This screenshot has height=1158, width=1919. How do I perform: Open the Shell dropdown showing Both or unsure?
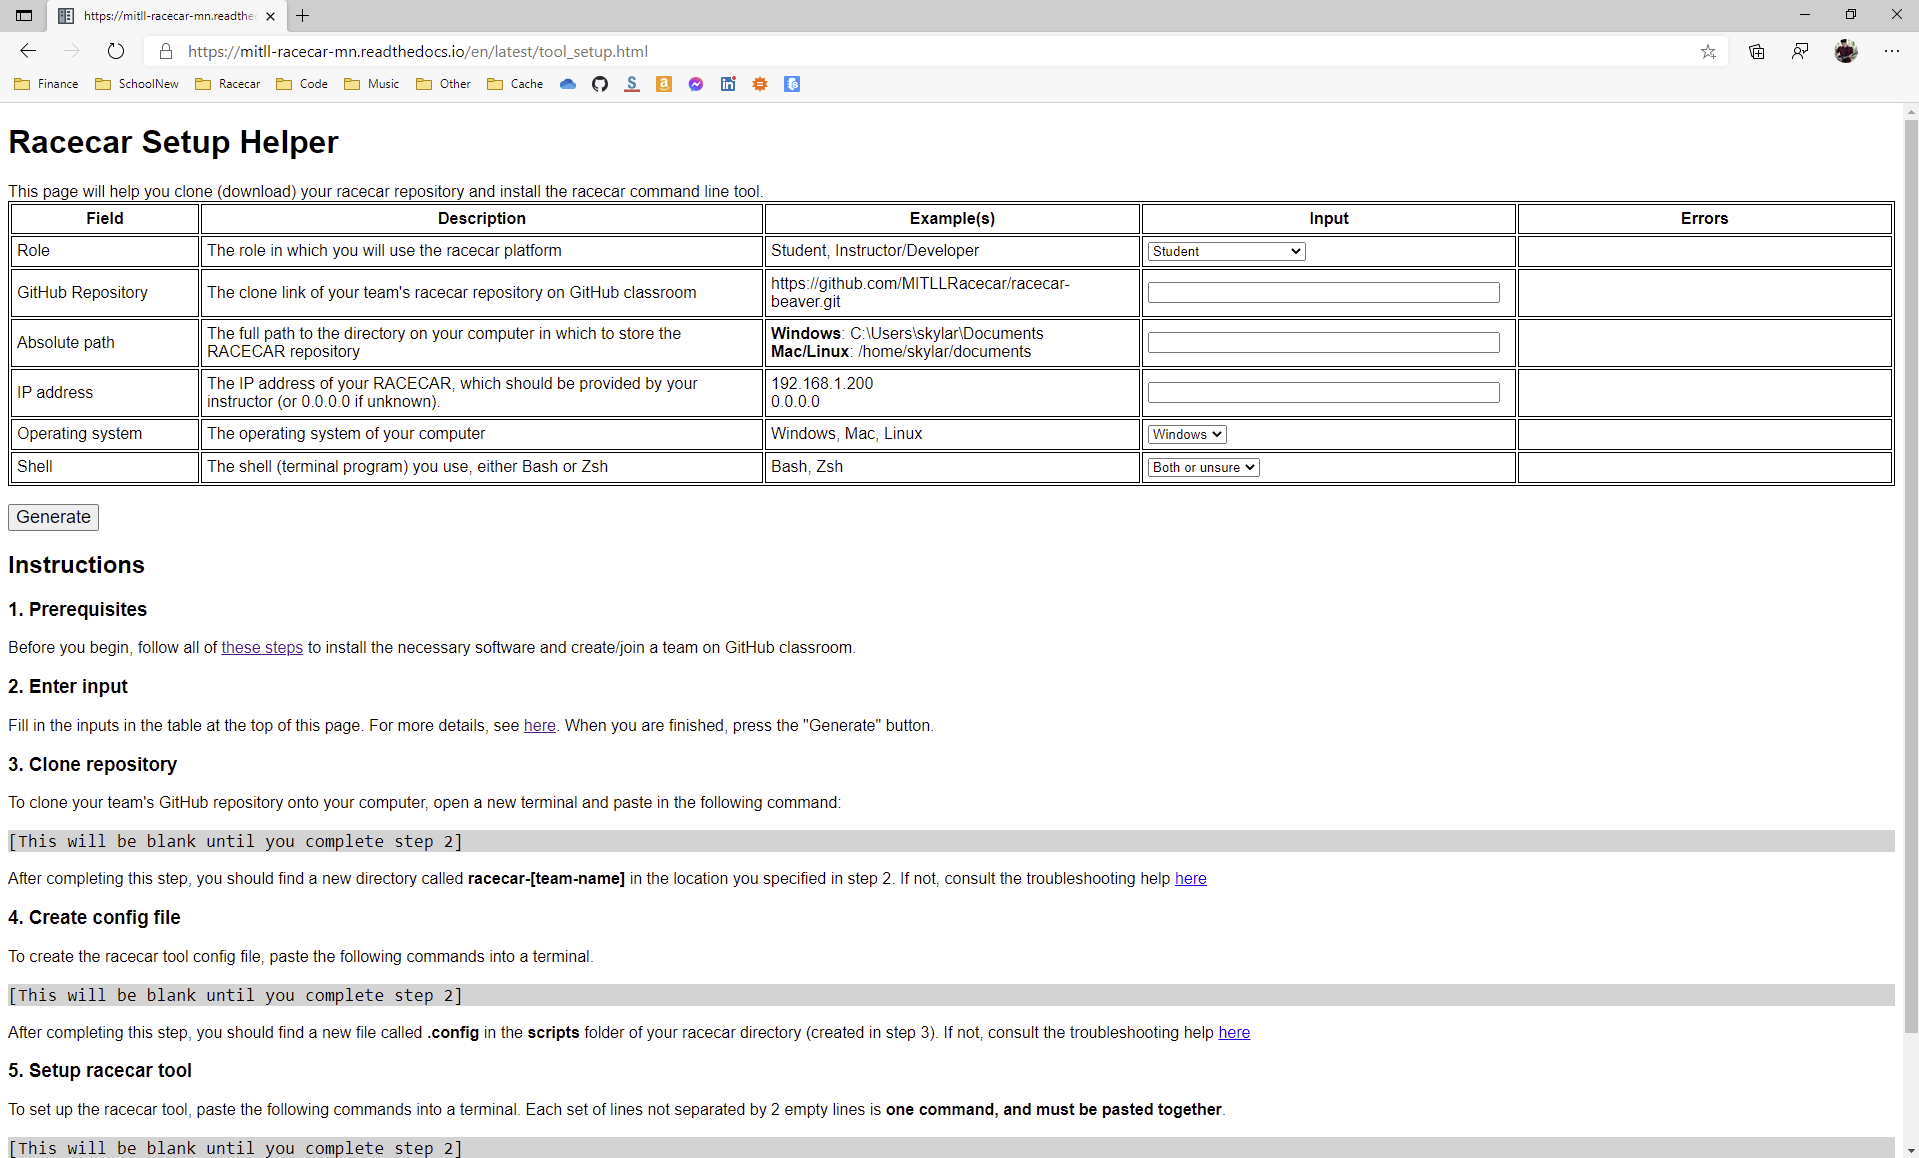tap(1203, 467)
